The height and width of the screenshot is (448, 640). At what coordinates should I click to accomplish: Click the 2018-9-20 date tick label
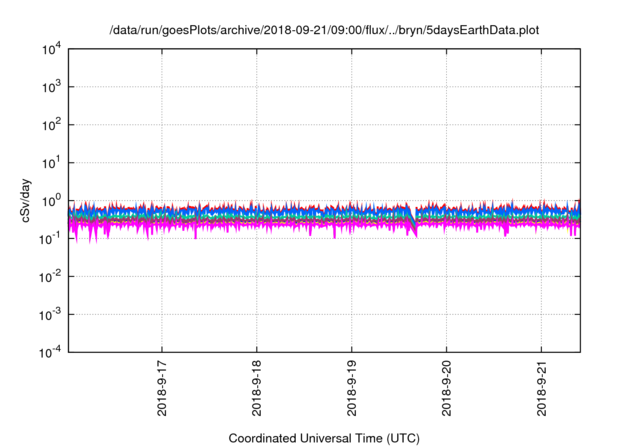click(447, 388)
